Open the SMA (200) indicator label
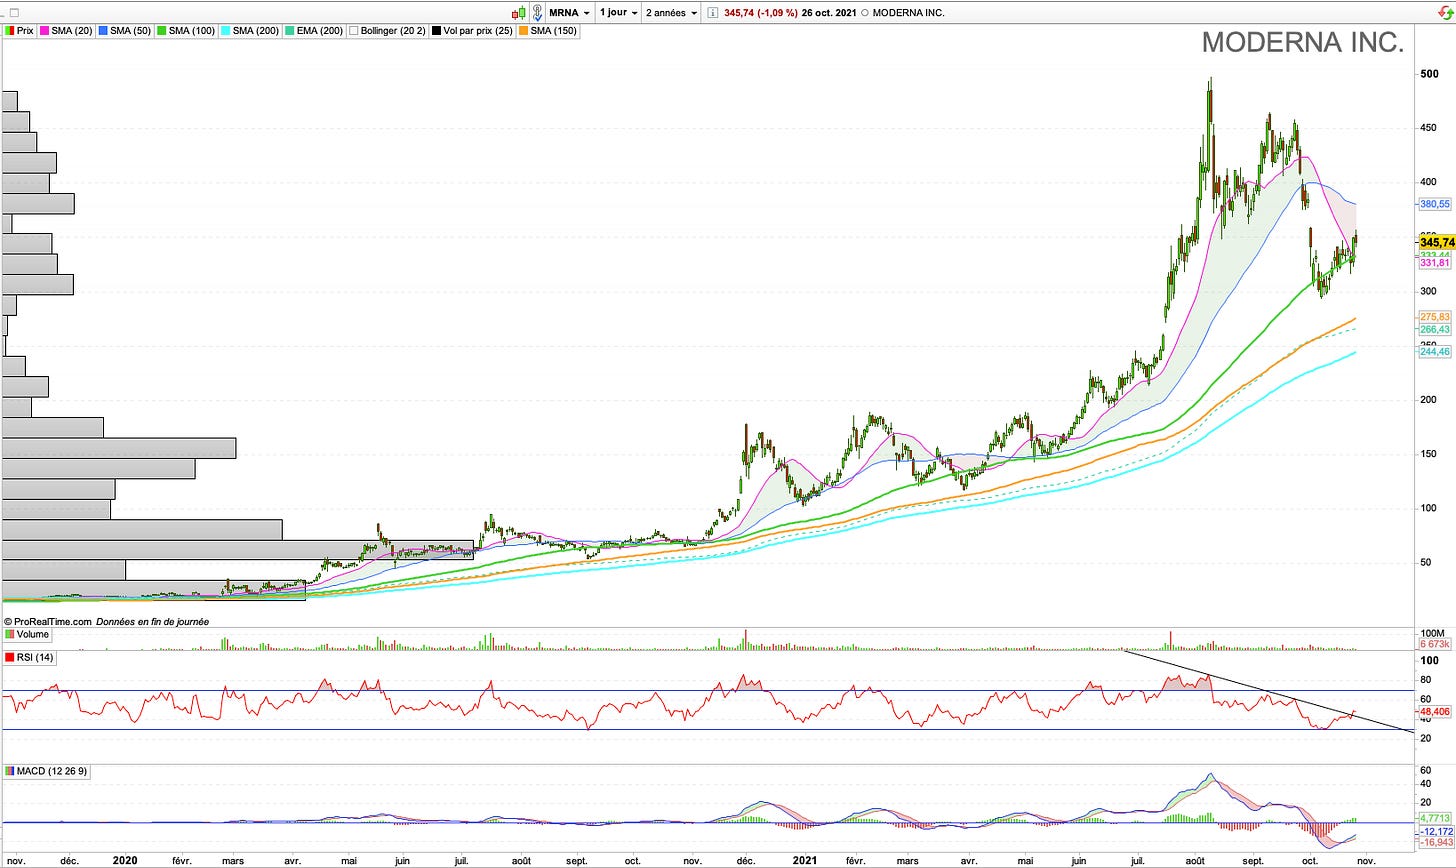Image resolution: width=1456 pixels, height=868 pixels. tap(249, 31)
